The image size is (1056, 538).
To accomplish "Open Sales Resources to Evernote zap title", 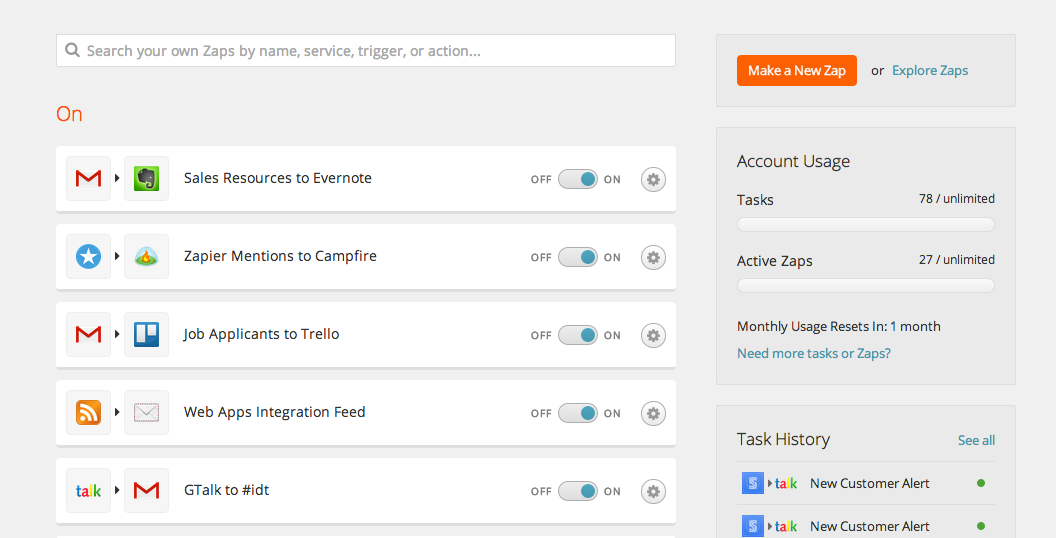I will click(277, 178).
